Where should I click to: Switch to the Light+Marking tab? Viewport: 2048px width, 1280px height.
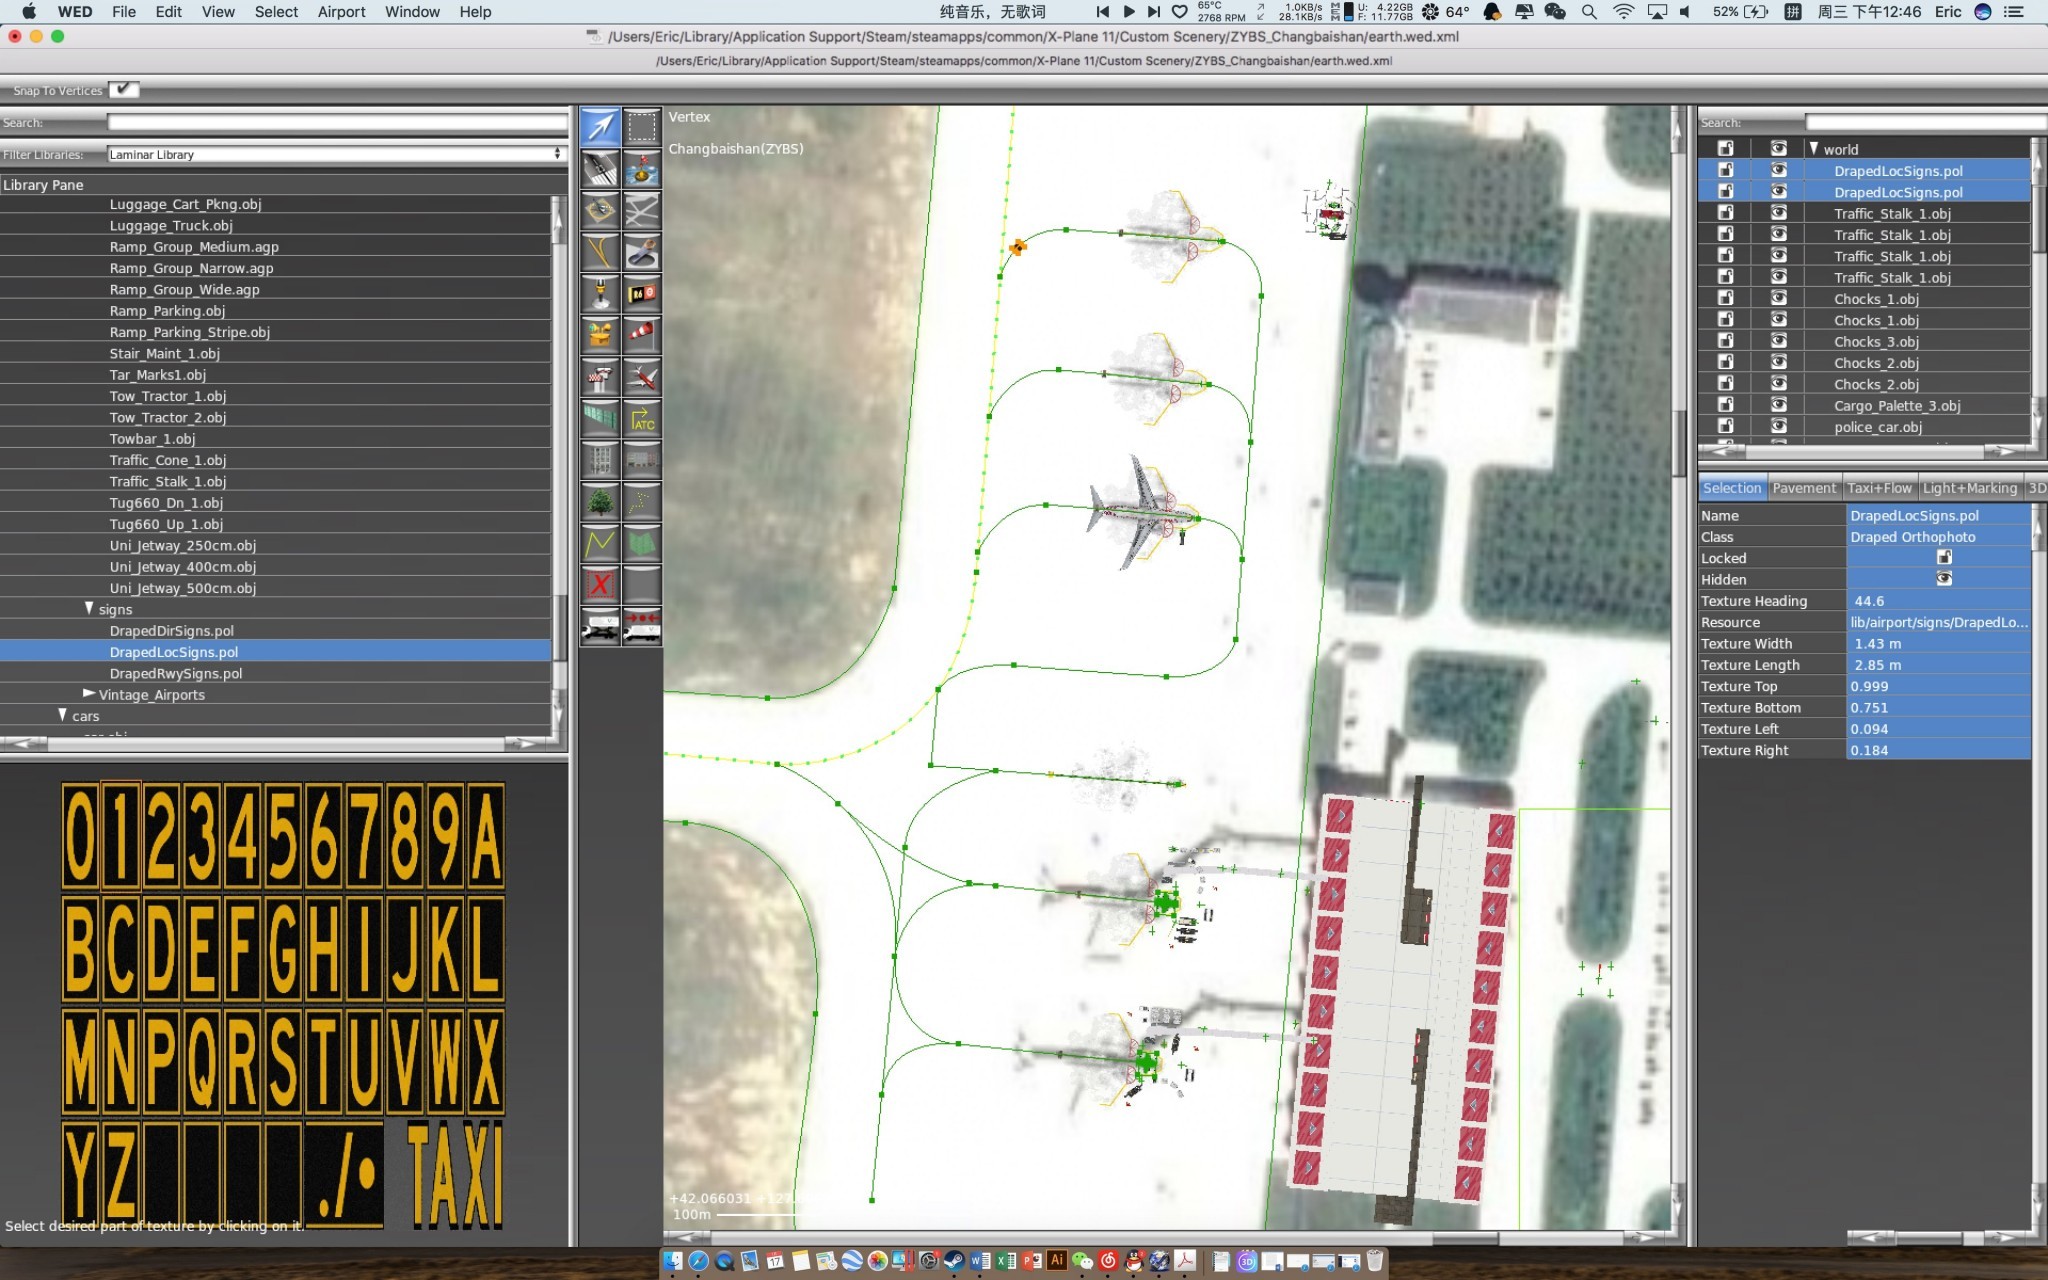pyautogui.click(x=1970, y=488)
